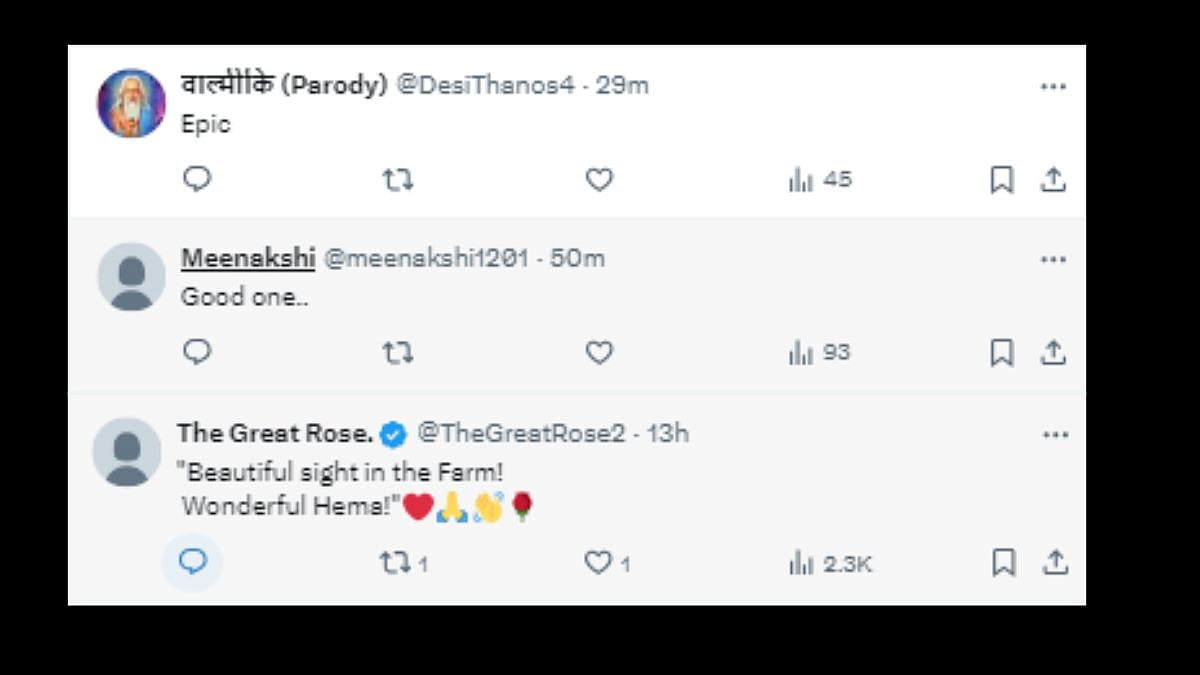
Task: Open more options for DesiThanos4's tweet
Action: 1053,87
